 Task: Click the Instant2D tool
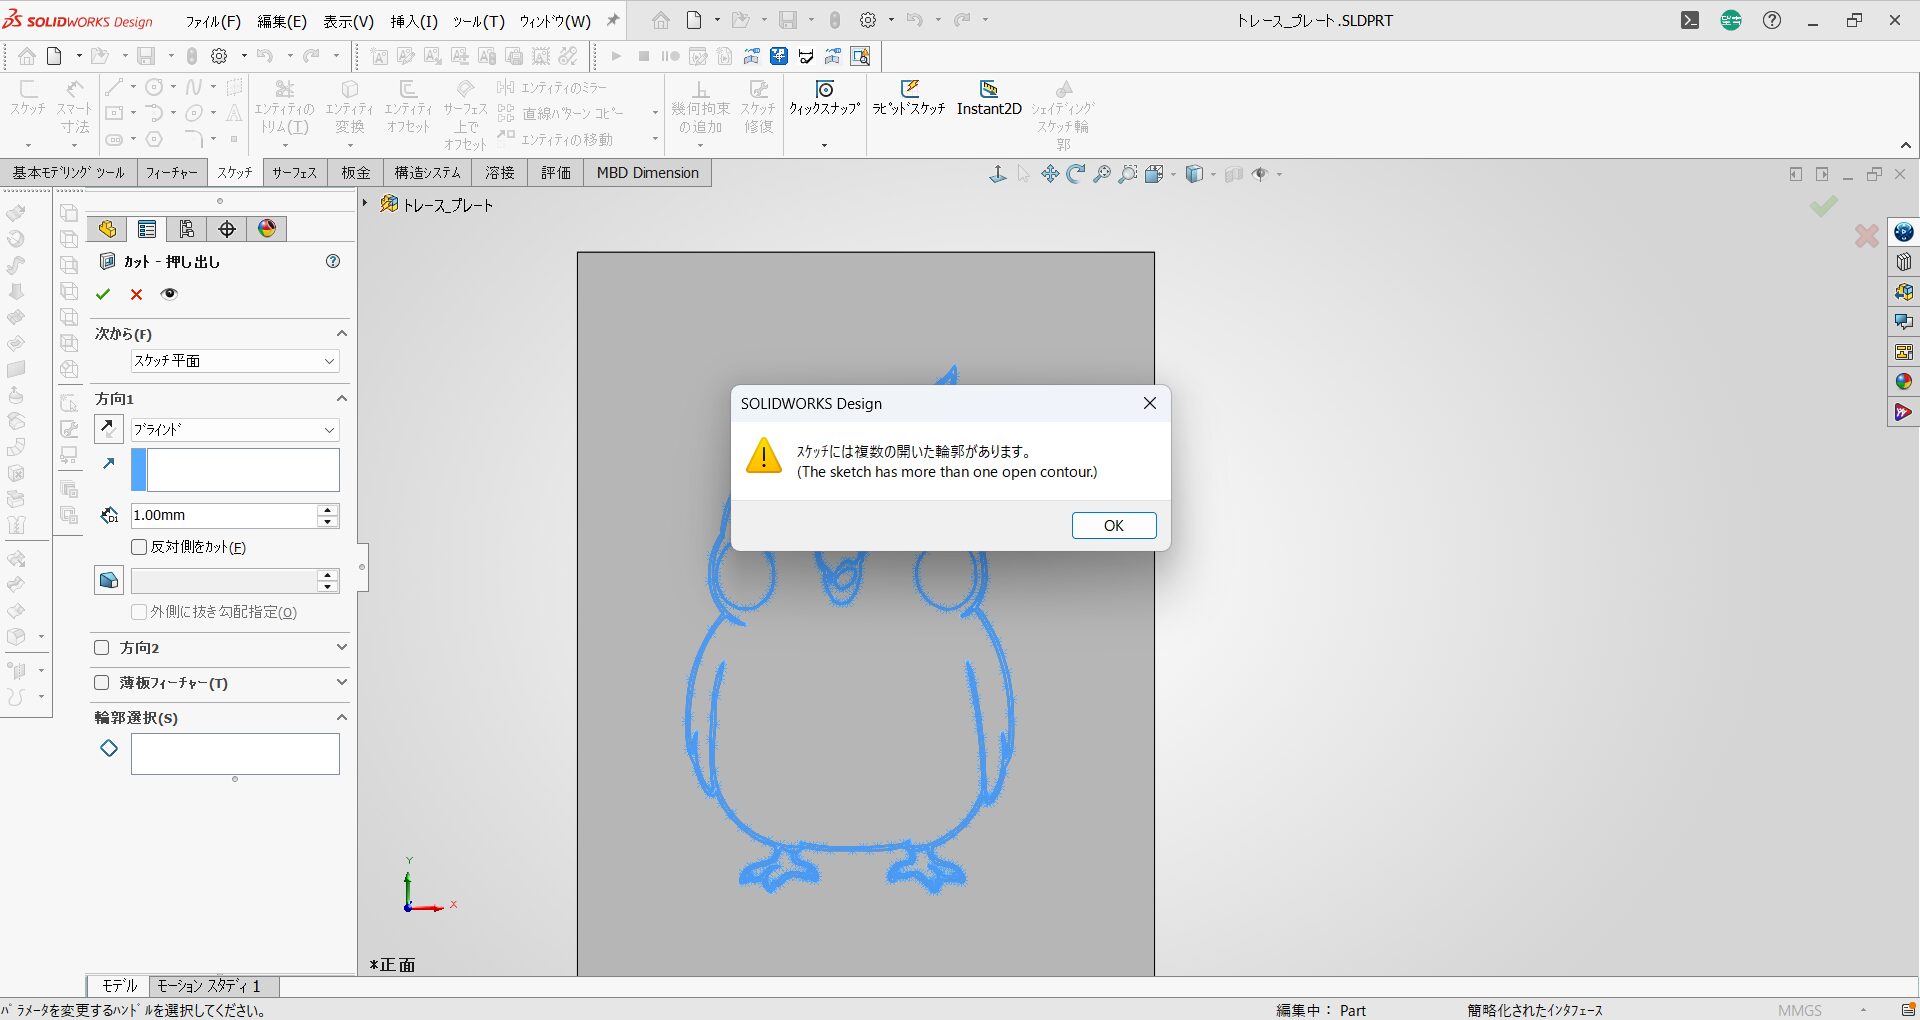click(989, 97)
